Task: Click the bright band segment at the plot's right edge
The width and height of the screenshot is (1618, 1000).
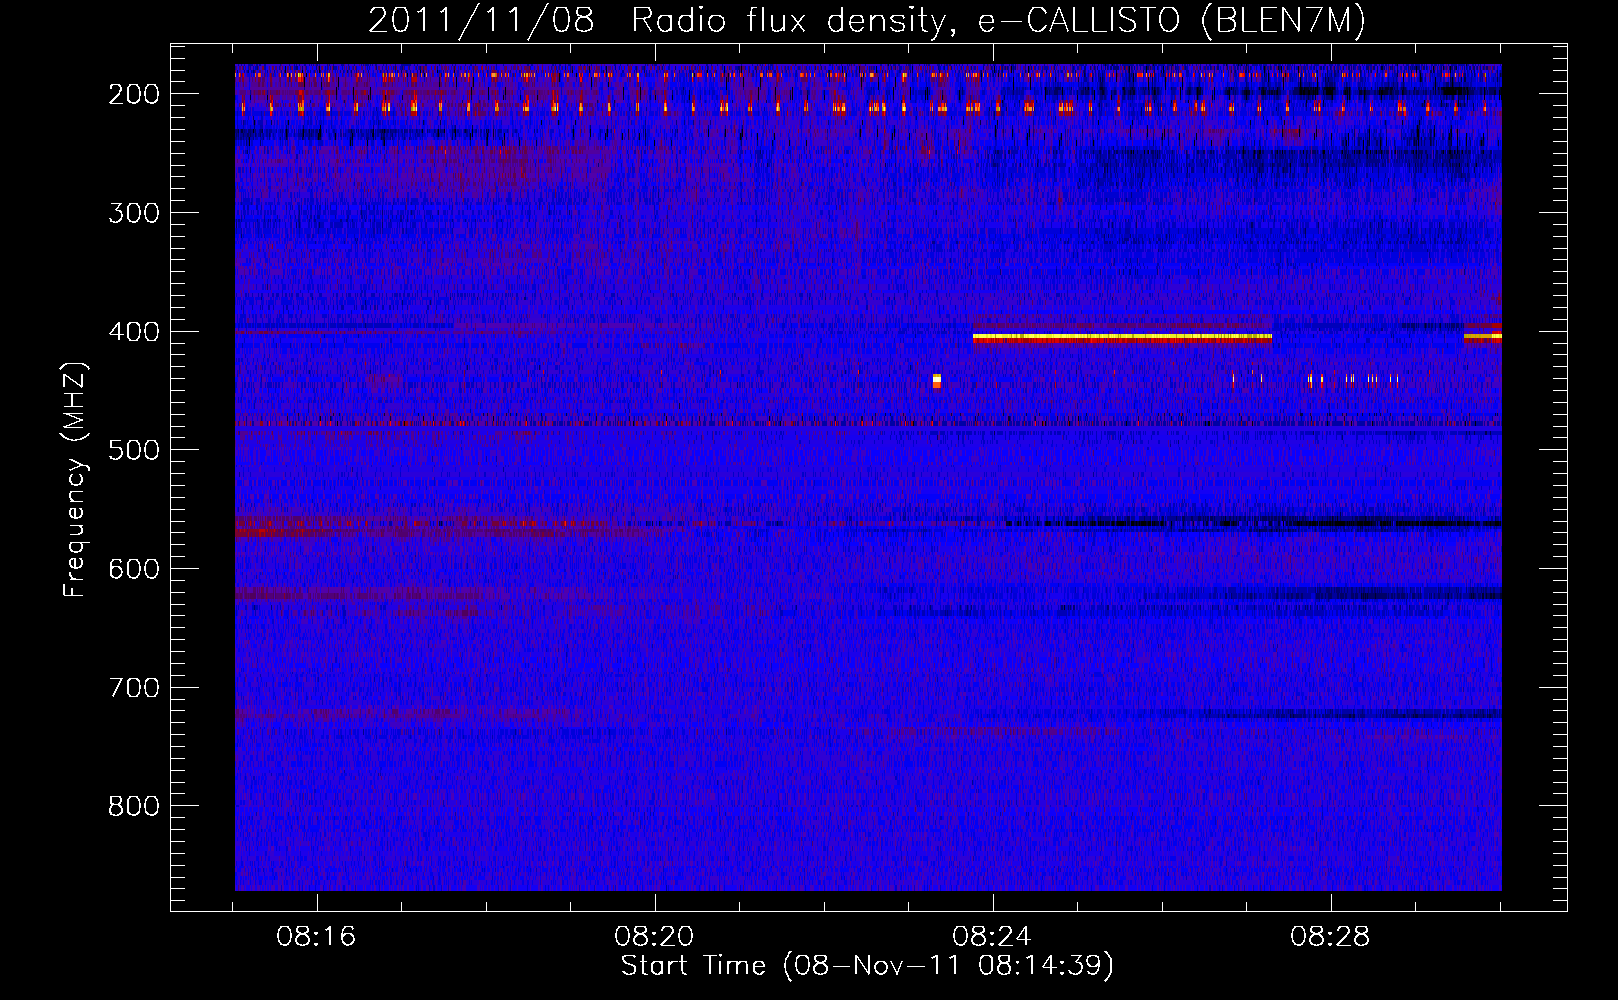Action: coord(1483,338)
